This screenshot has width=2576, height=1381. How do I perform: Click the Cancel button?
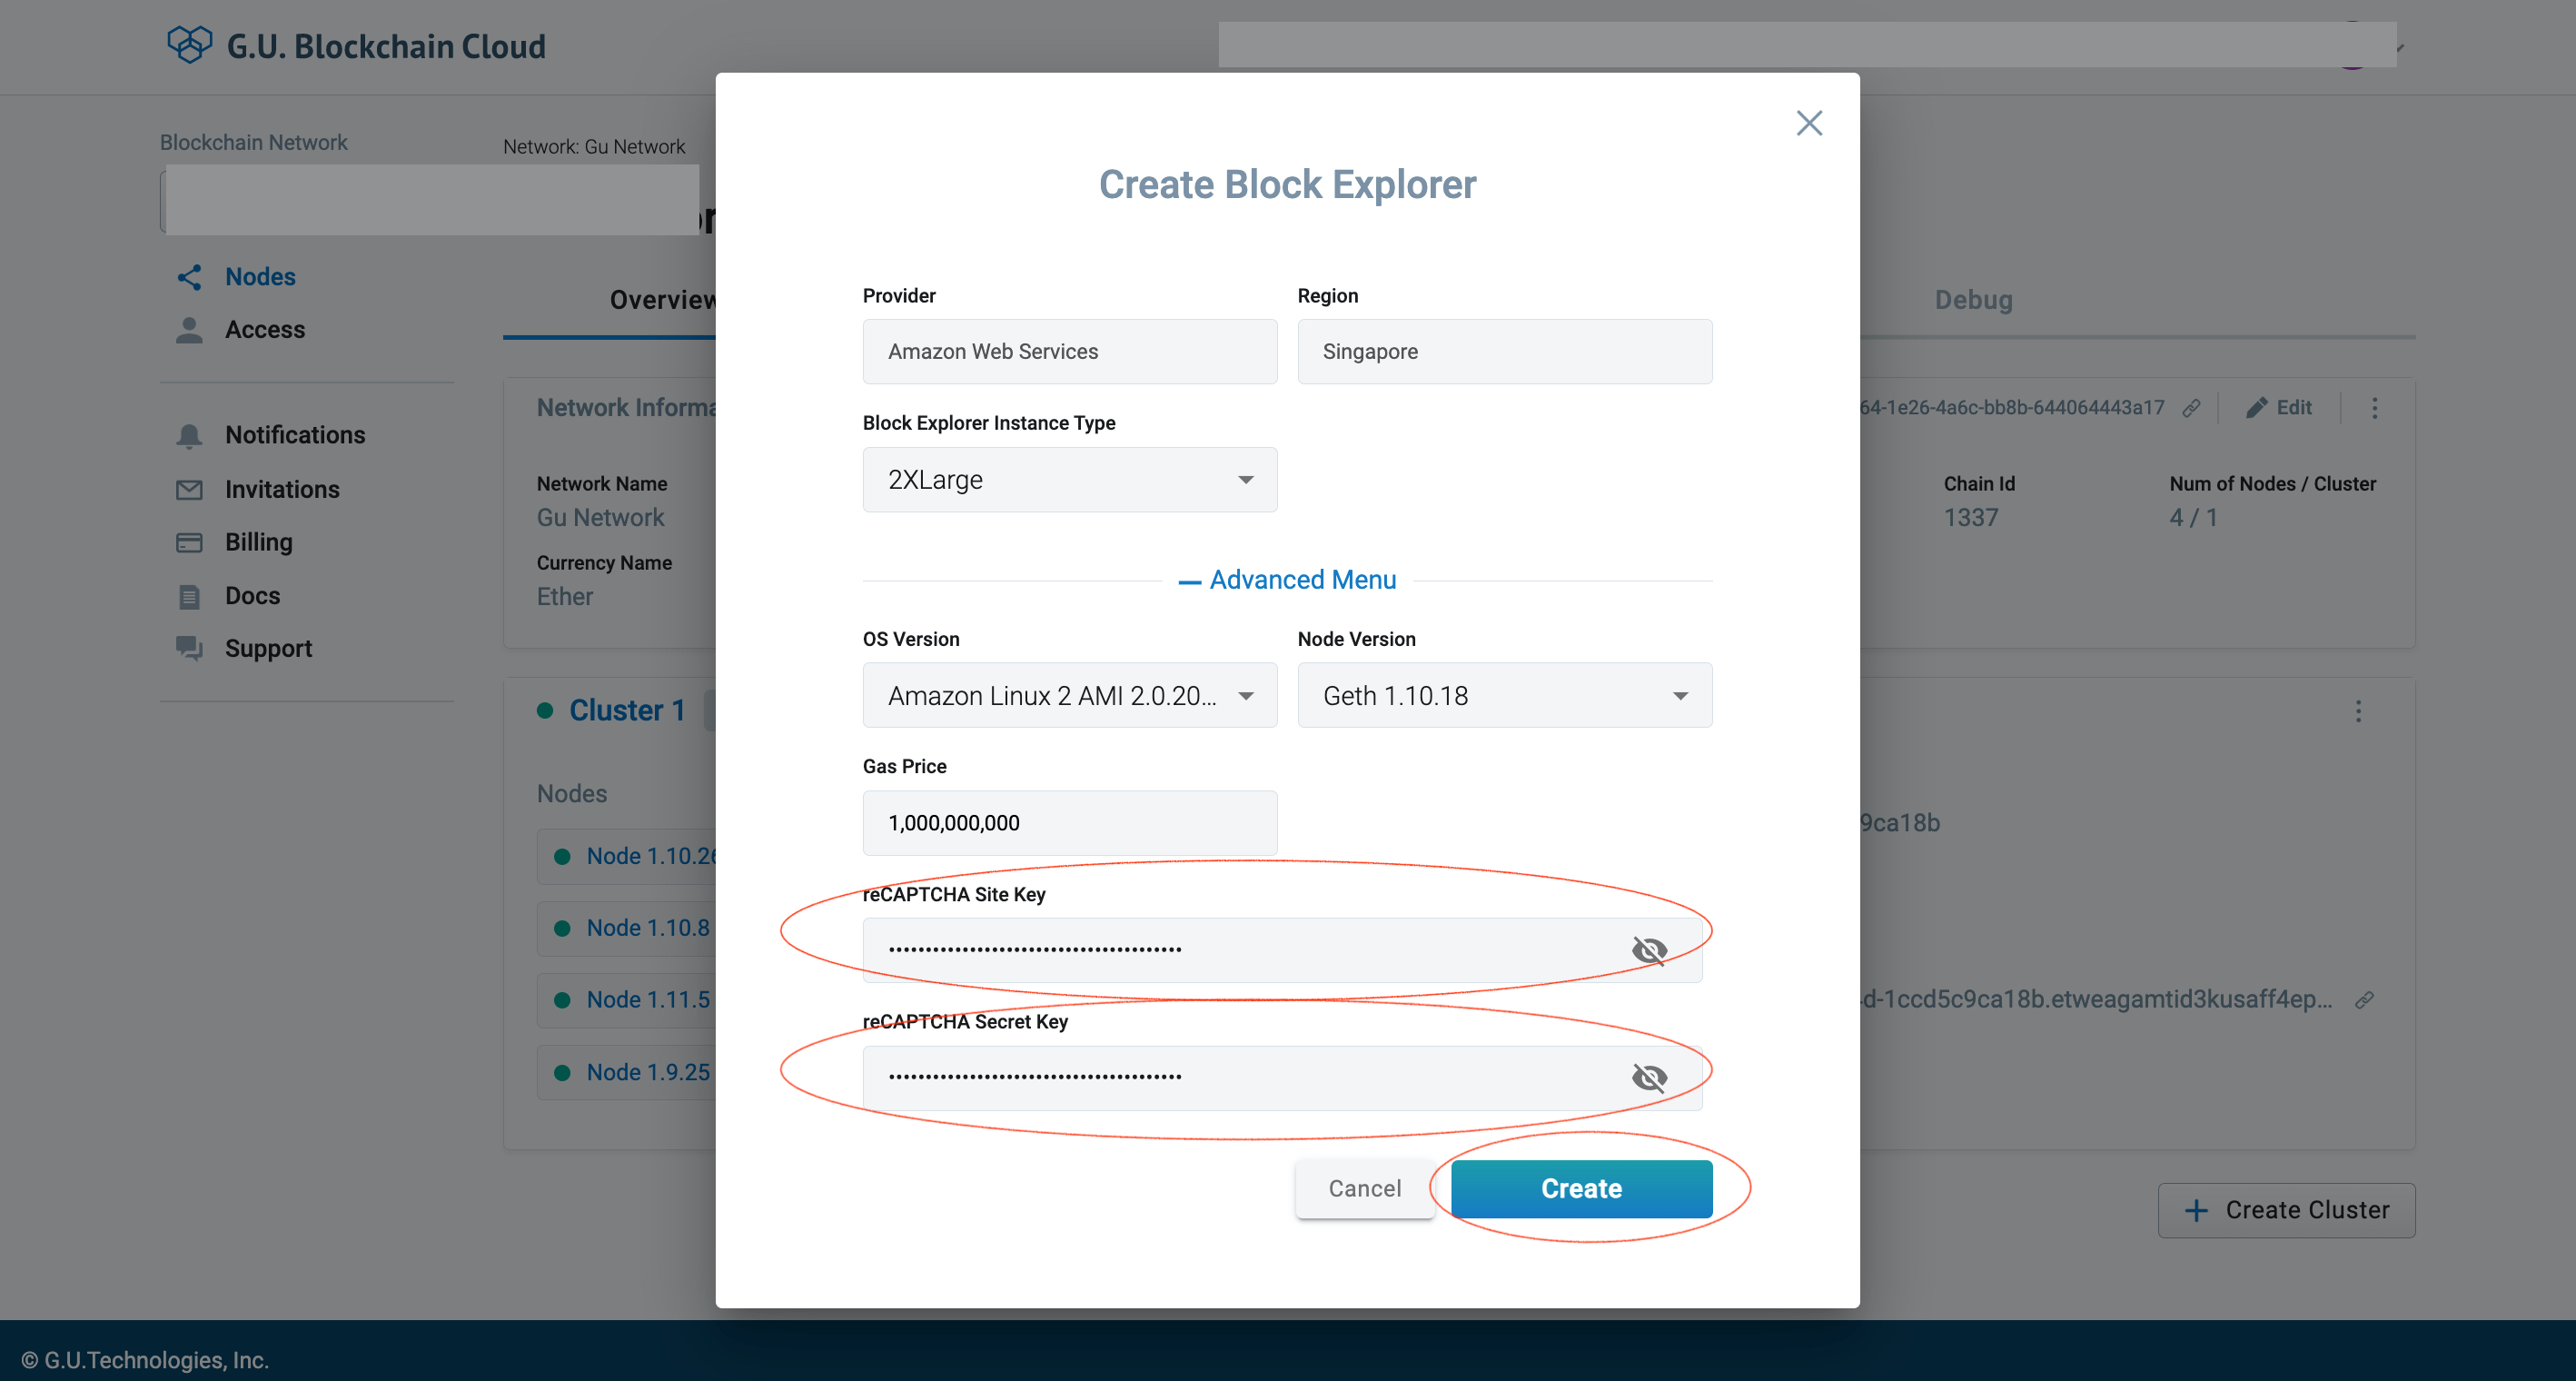tap(1365, 1189)
